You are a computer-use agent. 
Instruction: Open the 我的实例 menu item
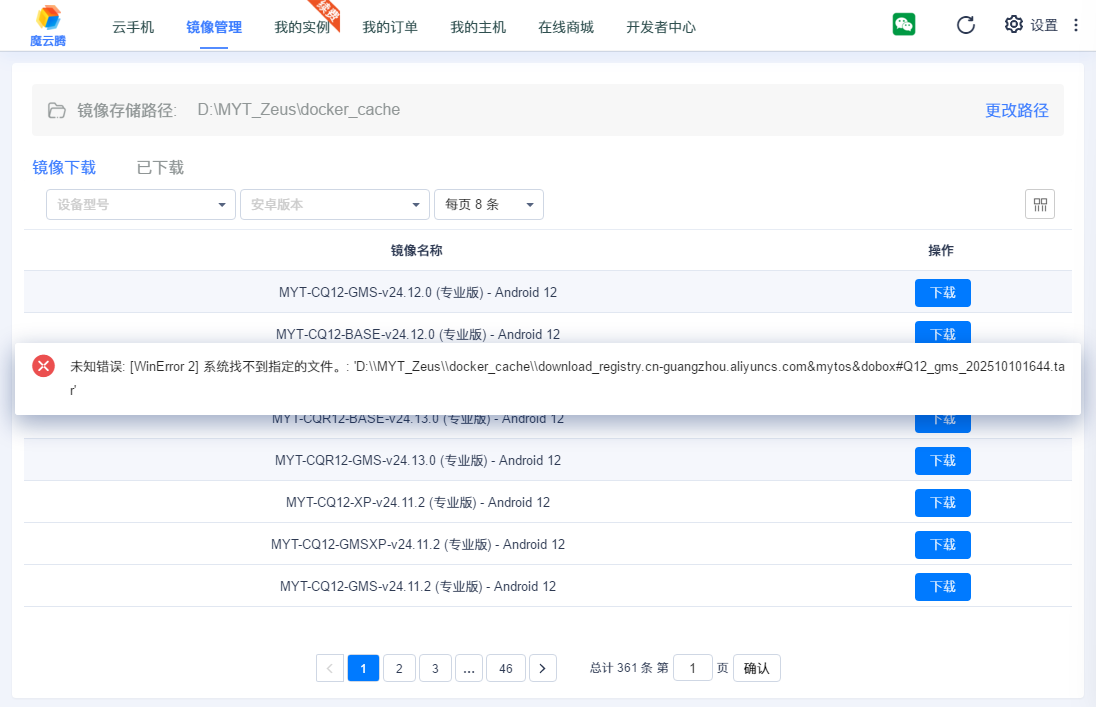coord(302,27)
